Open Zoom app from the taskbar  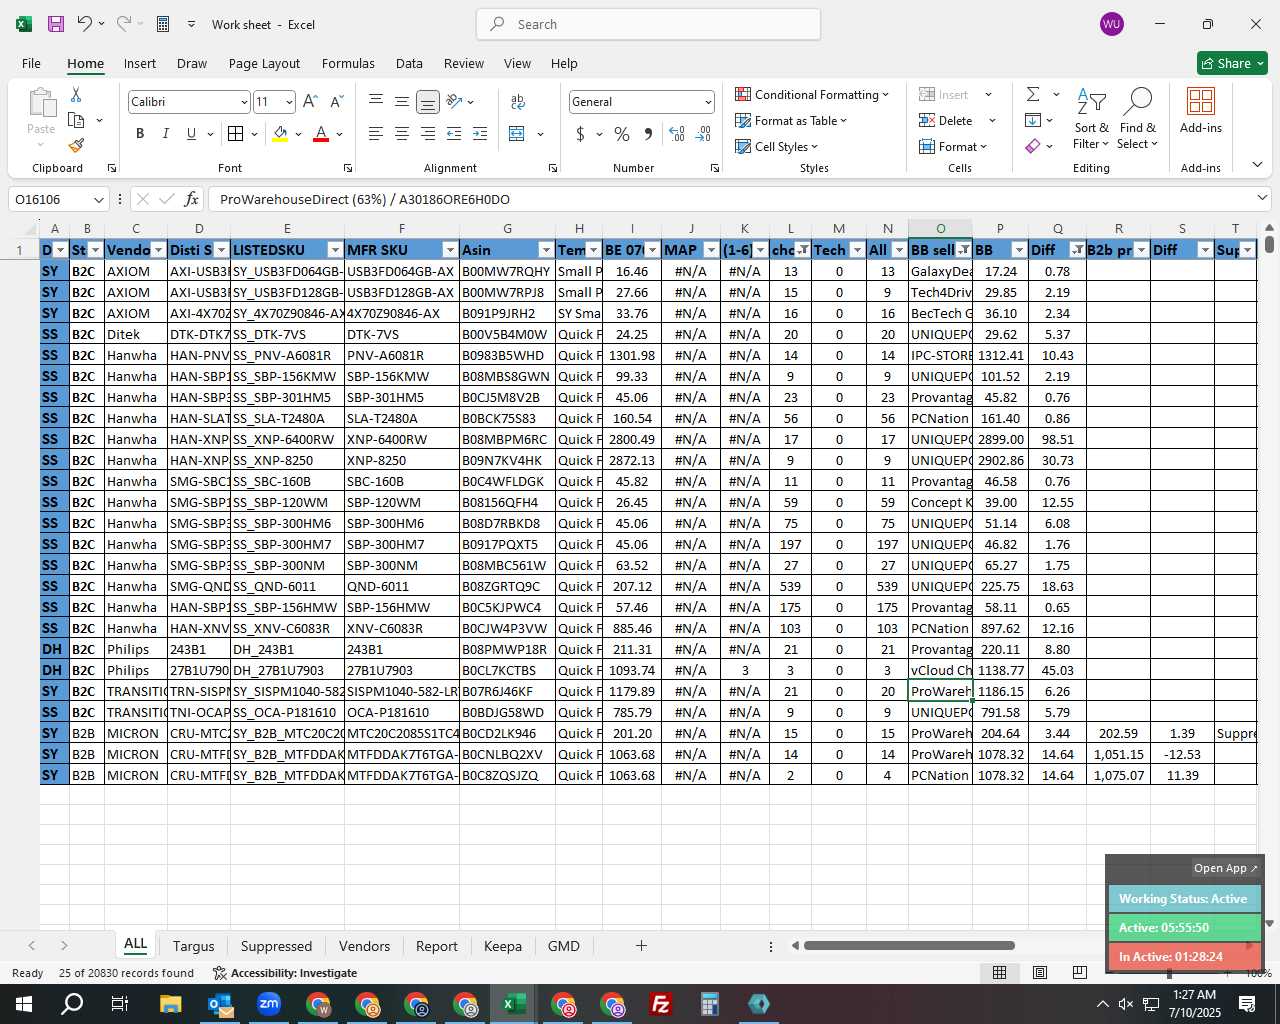(x=269, y=1004)
